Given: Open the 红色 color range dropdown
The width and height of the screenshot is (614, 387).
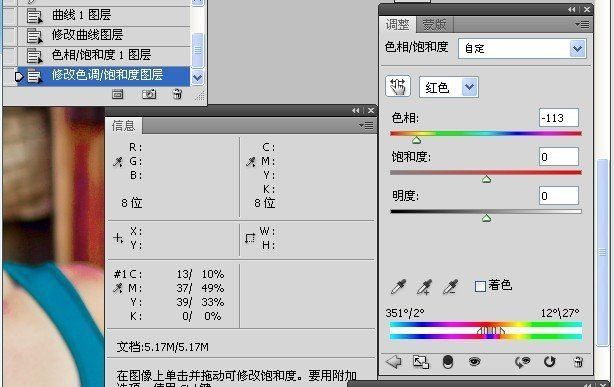Looking at the screenshot, I should coord(449,87).
